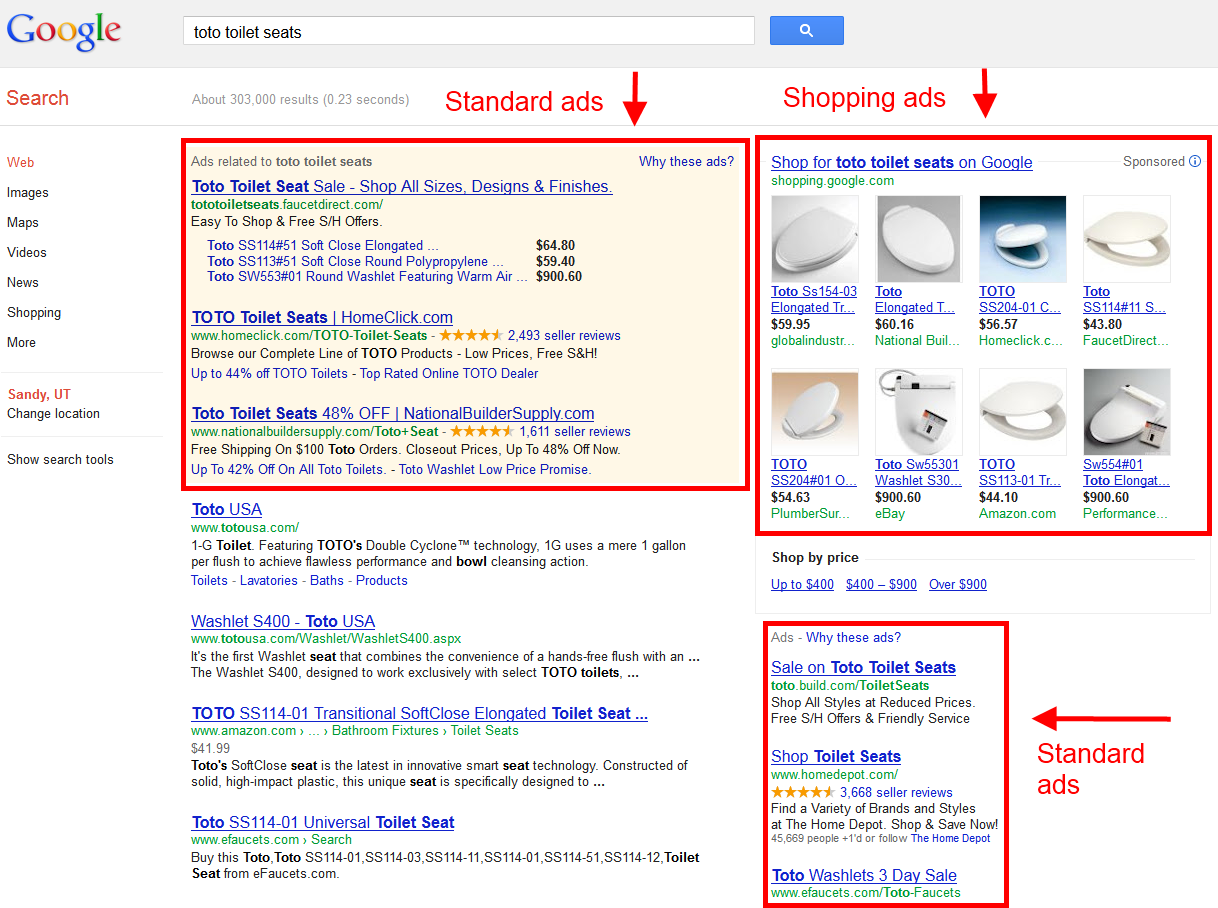The width and height of the screenshot is (1218, 908).
Task: Open Washlet S400 - Toto USA result
Action: click(283, 621)
